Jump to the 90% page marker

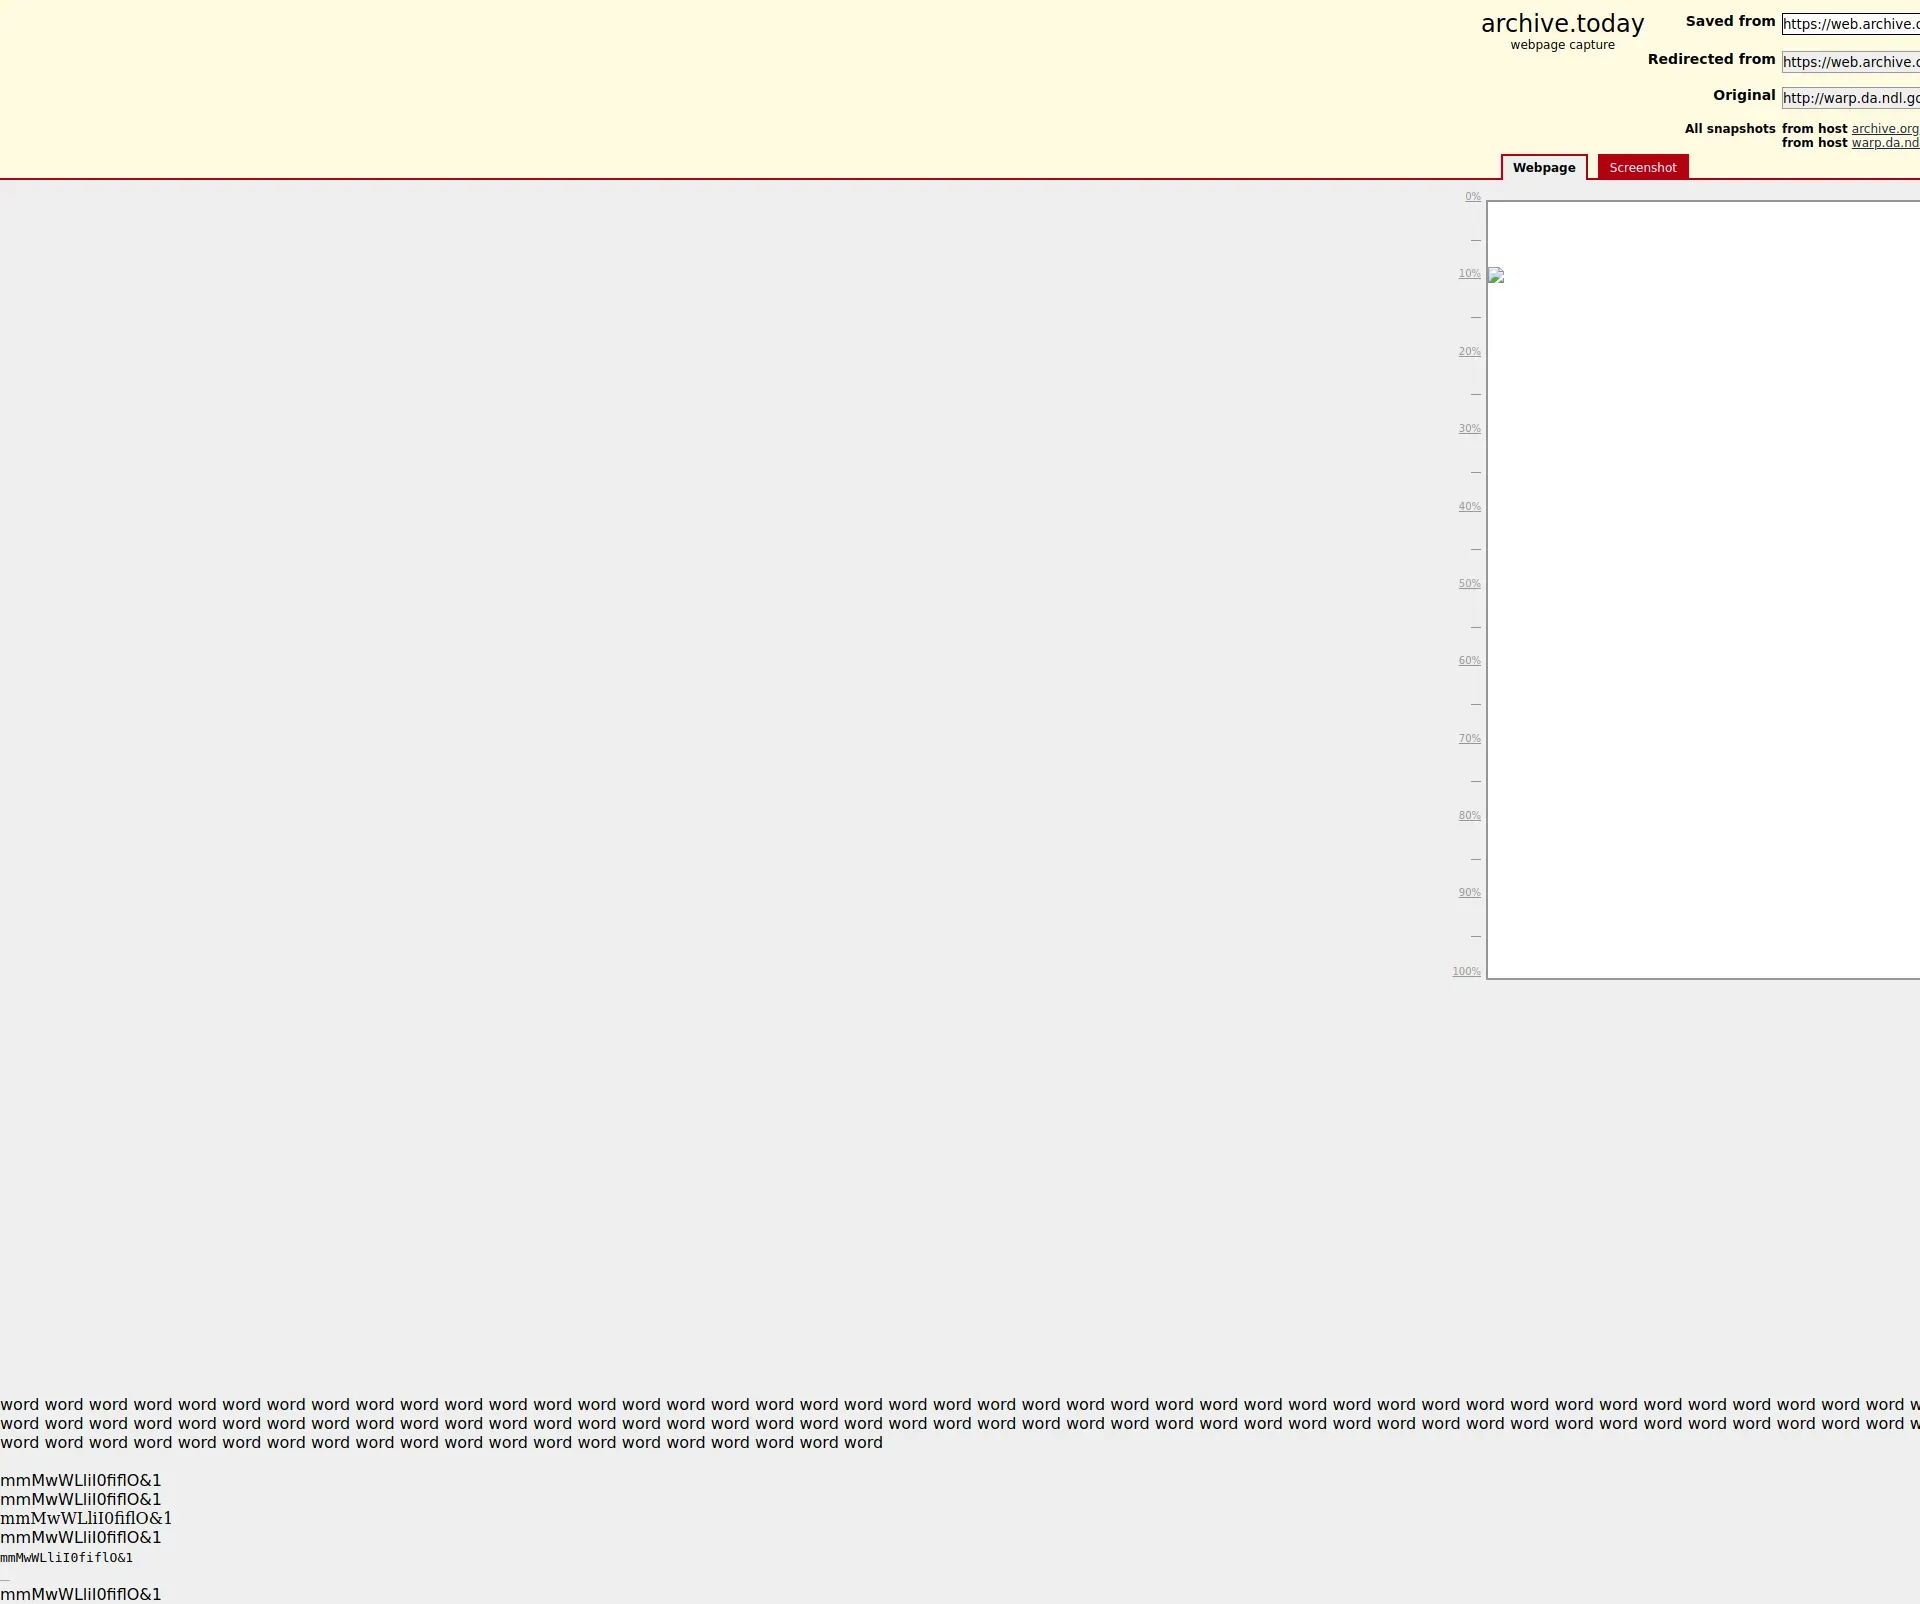pos(1469,893)
